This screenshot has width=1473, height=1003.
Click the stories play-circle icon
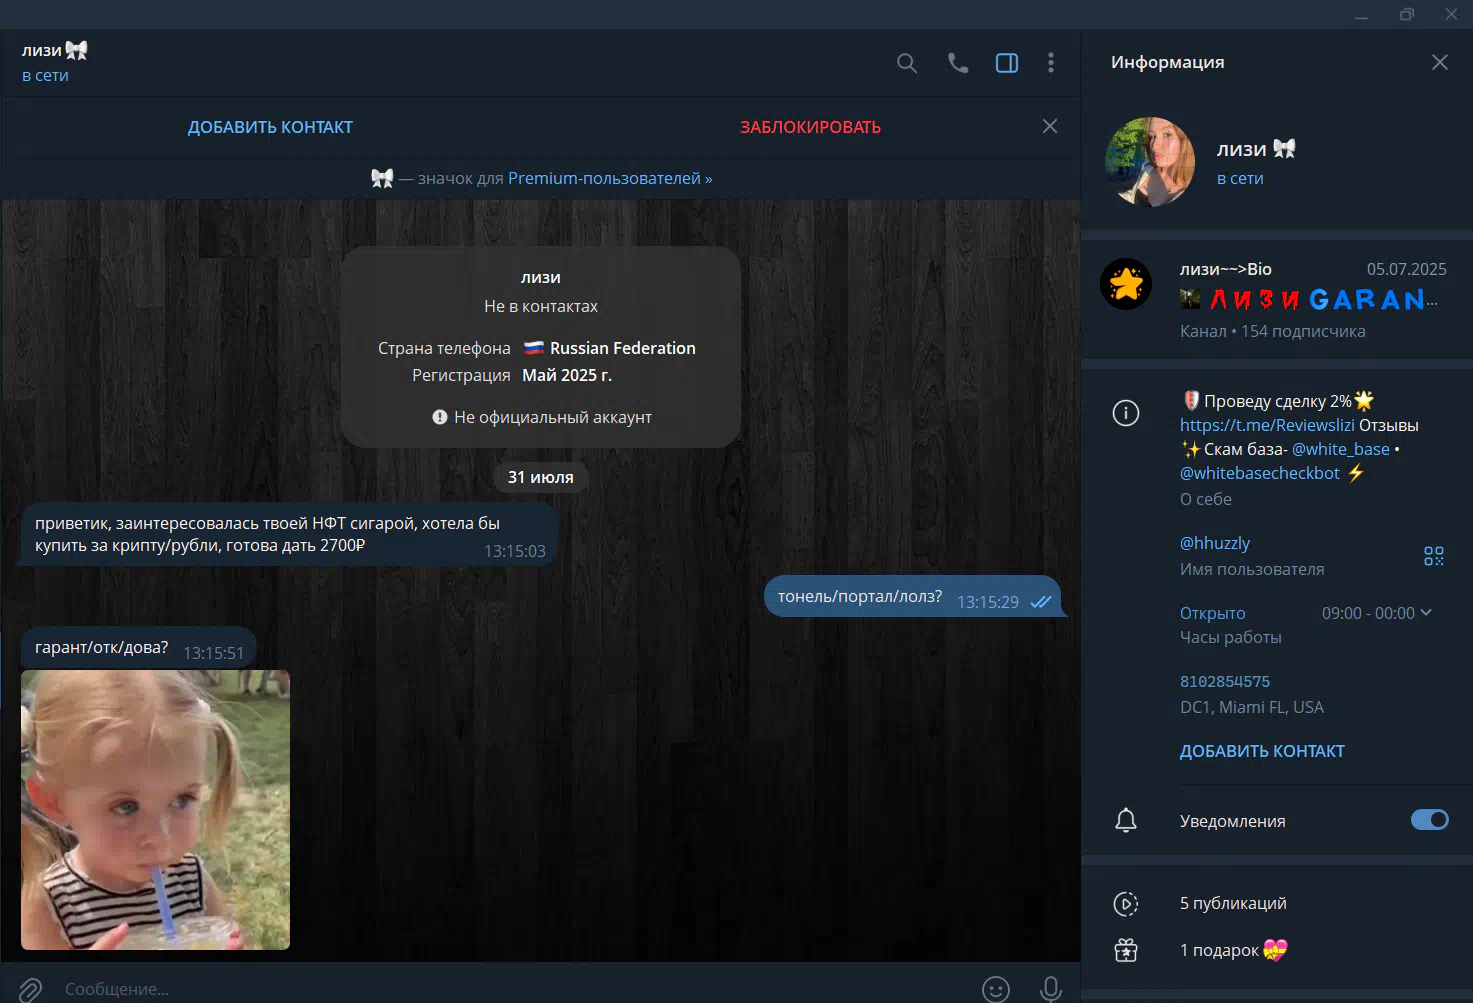tap(1126, 904)
